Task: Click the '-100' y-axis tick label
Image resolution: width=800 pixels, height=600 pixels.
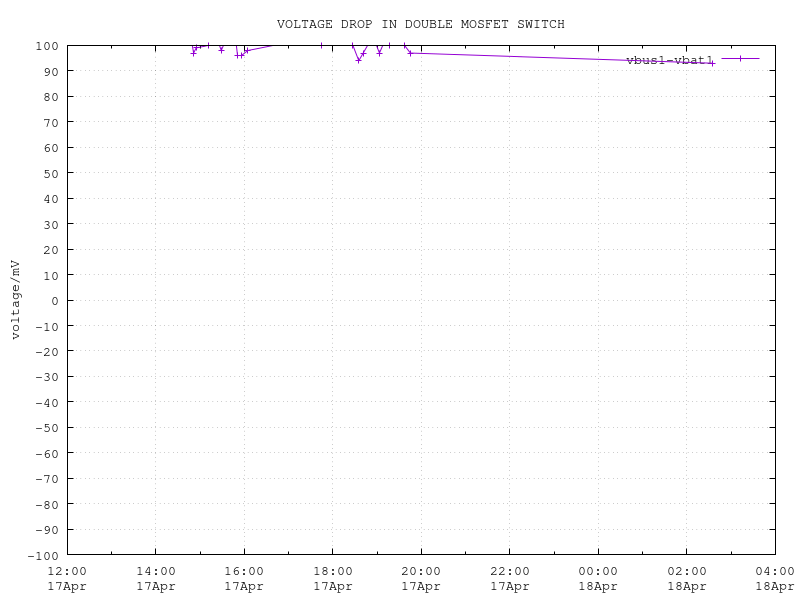Action: 43,556
